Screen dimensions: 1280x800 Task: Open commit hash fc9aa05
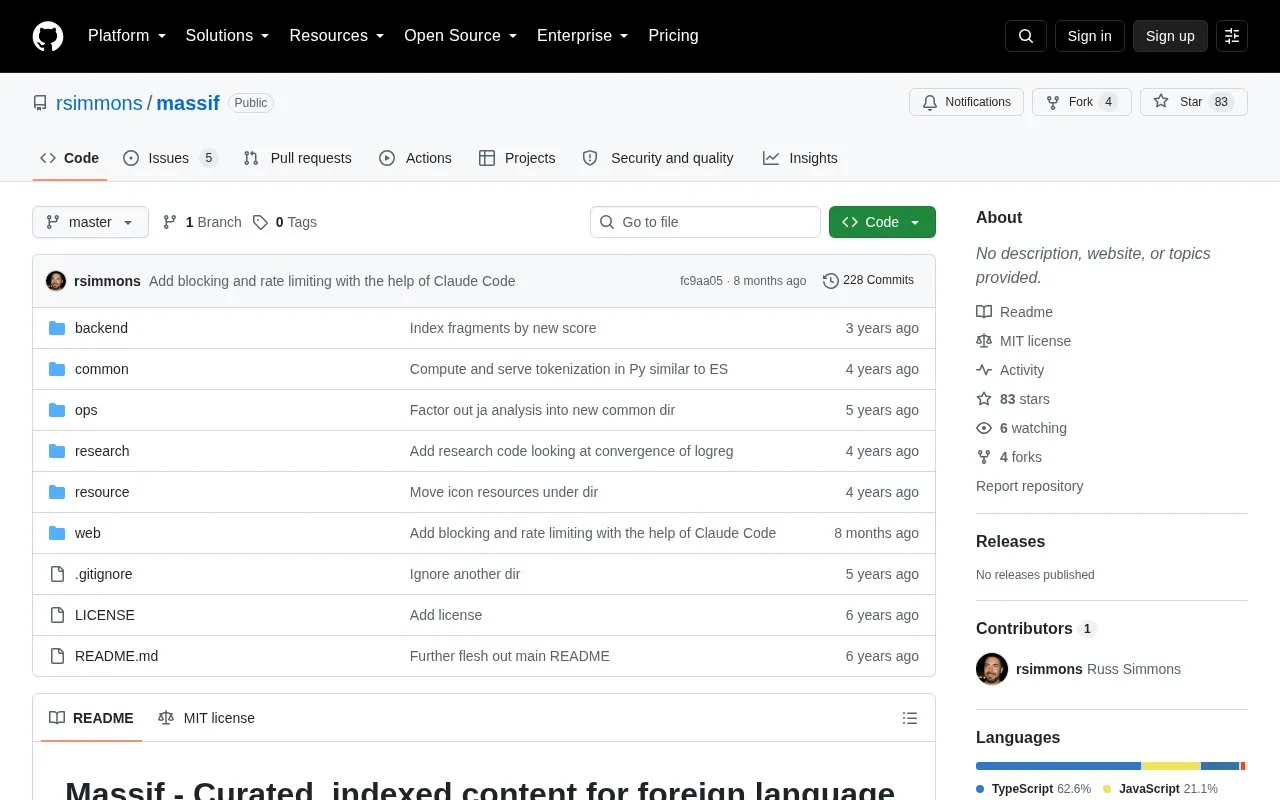click(701, 281)
